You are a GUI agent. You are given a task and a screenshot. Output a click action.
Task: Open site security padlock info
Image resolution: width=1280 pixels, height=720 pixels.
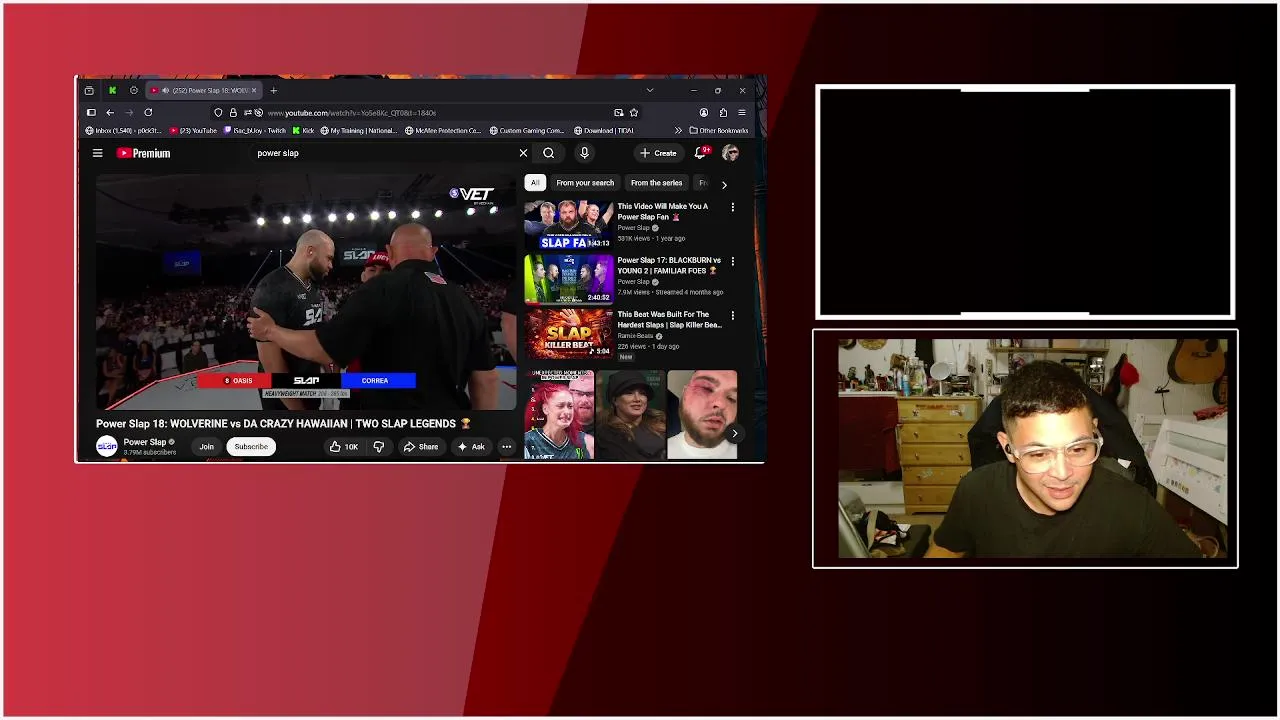pyautogui.click(x=233, y=113)
